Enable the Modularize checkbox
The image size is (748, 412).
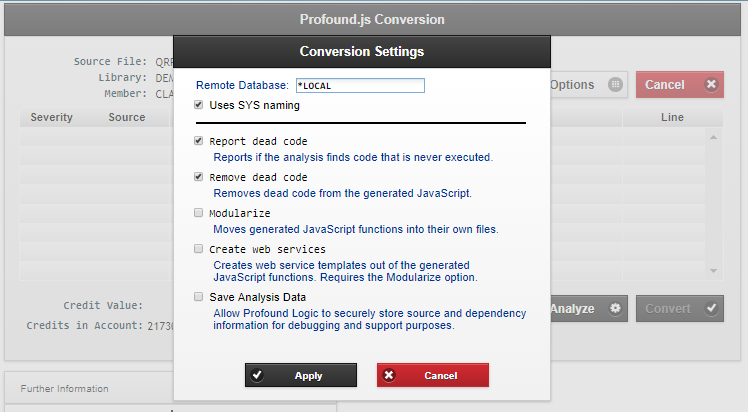pos(200,213)
